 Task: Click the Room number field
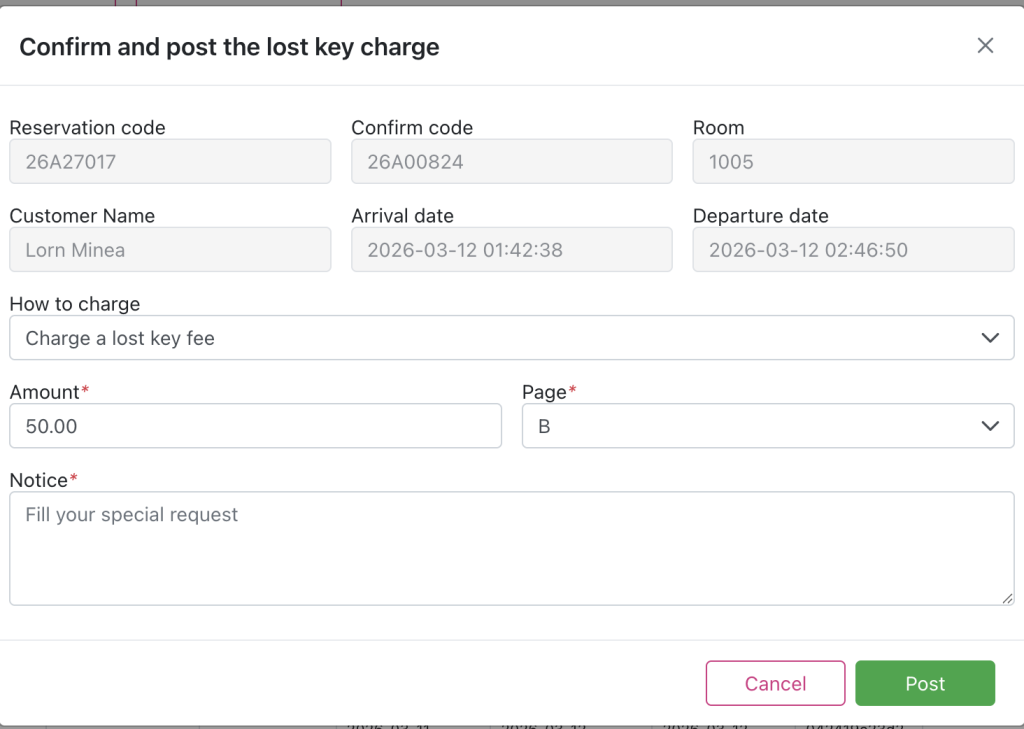pos(853,162)
